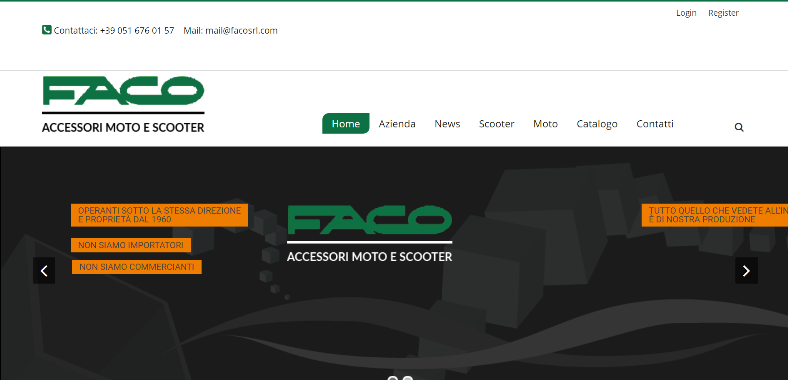The width and height of the screenshot is (788, 380).
Task: Click the 'TUTTO QUELLO CHE VEDETE' orange banner
Action: coord(715,215)
